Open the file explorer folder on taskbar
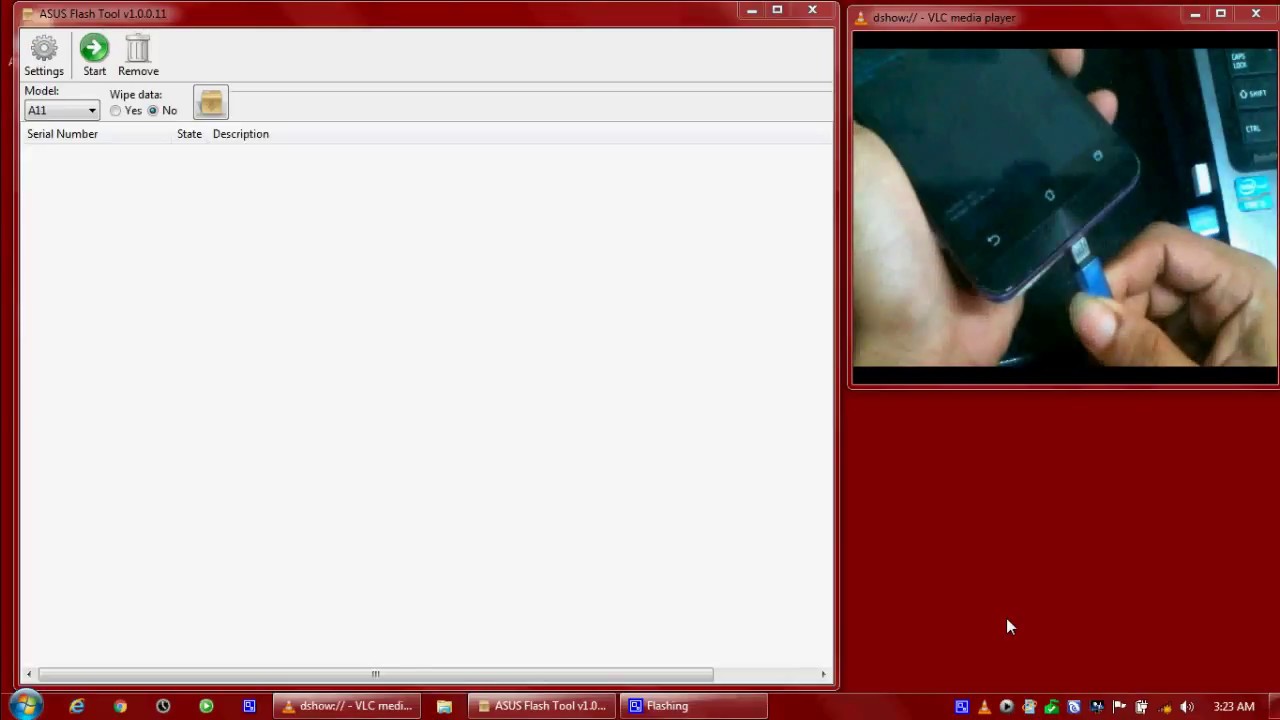1280x720 pixels. [444, 706]
